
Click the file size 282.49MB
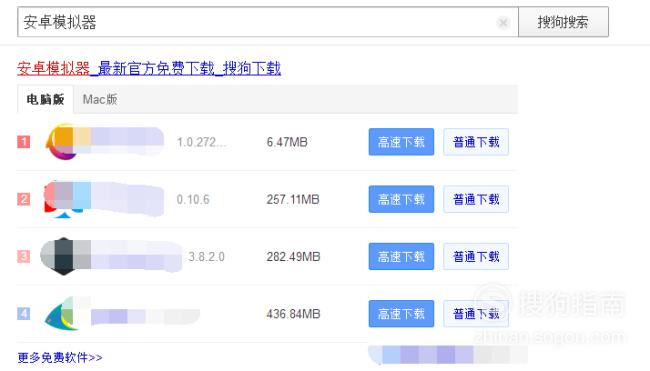coord(293,257)
